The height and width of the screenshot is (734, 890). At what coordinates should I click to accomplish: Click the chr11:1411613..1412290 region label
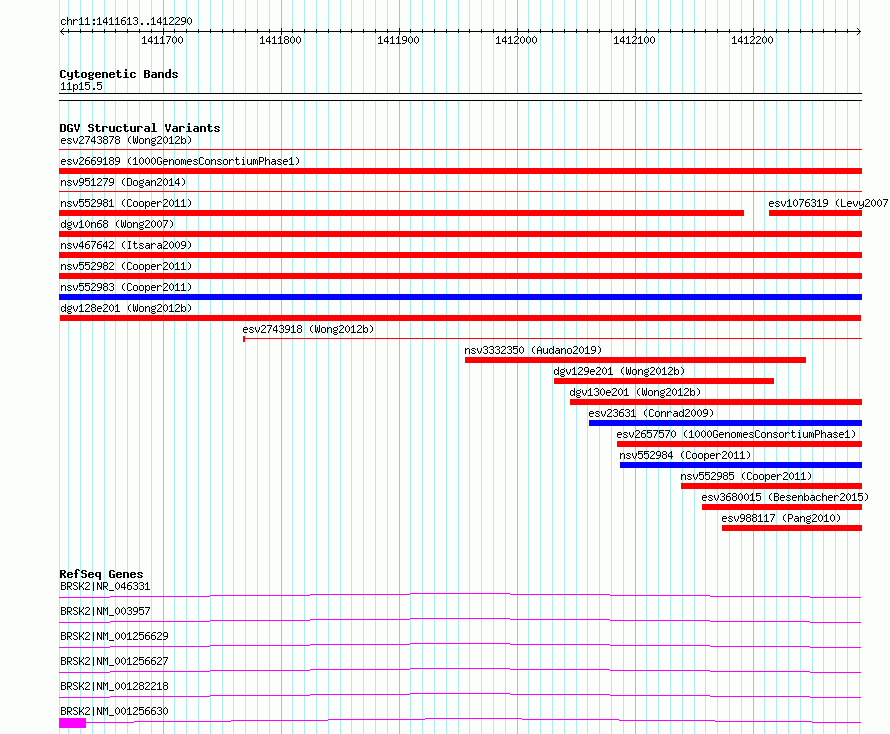pyautogui.click(x=126, y=21)
